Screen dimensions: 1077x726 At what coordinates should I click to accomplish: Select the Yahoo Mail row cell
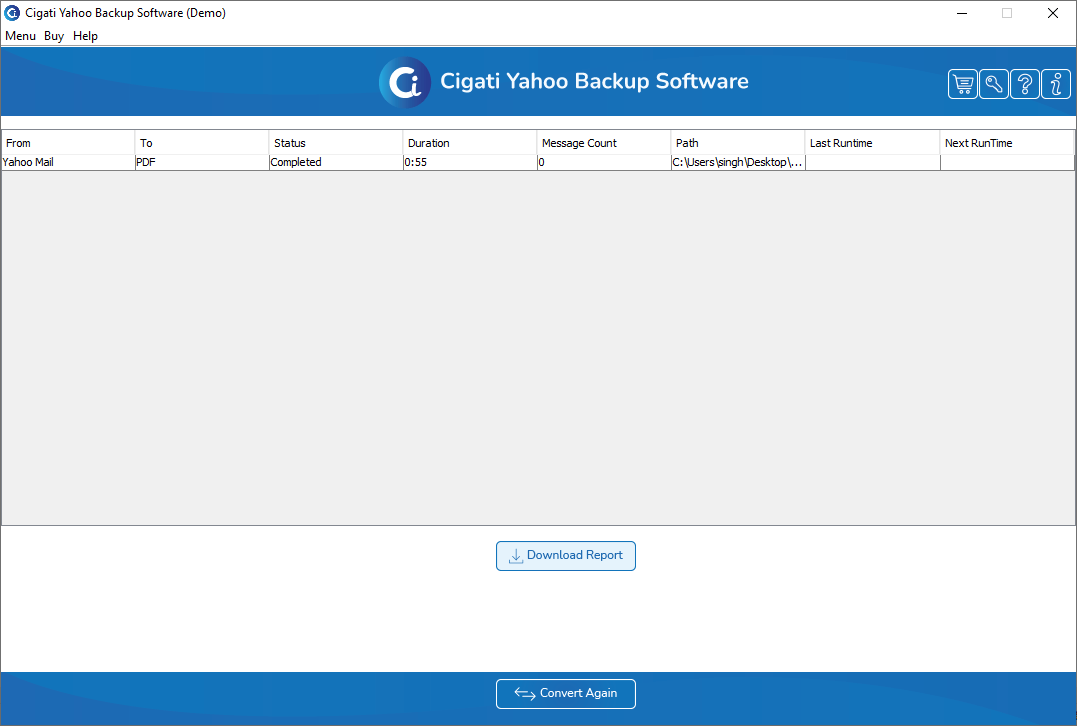coord(68,162)
